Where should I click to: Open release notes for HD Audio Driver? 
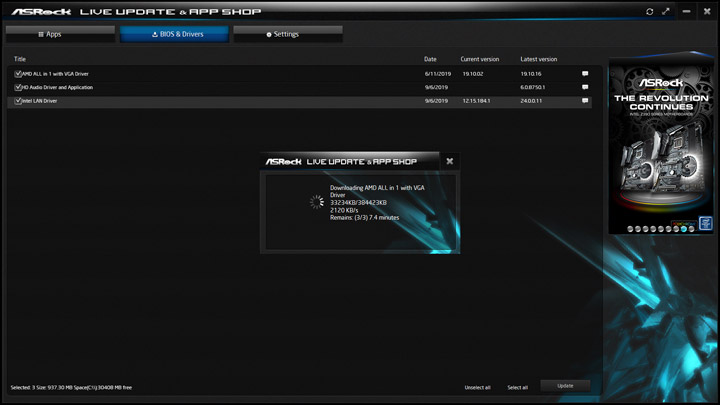(585, 87)
